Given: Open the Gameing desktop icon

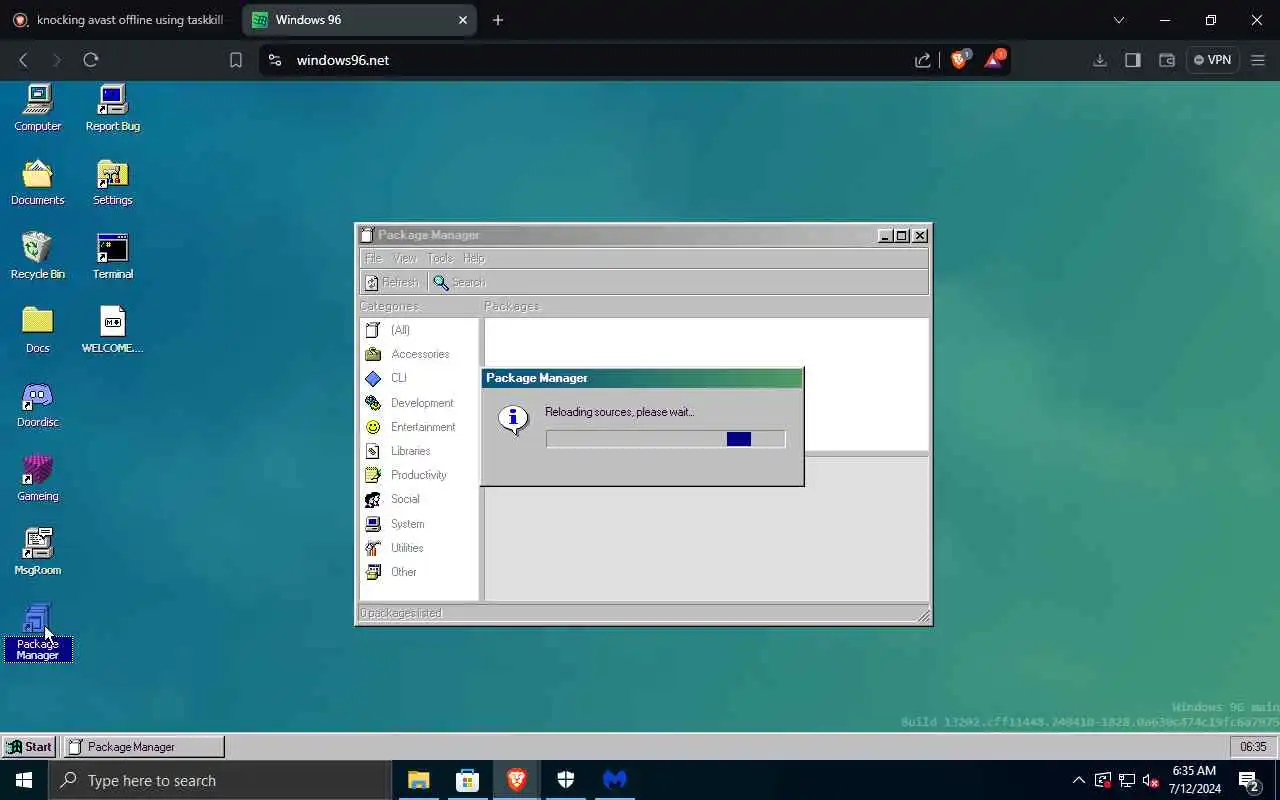Looking at the screenshot, I should [x=38, y=478].
